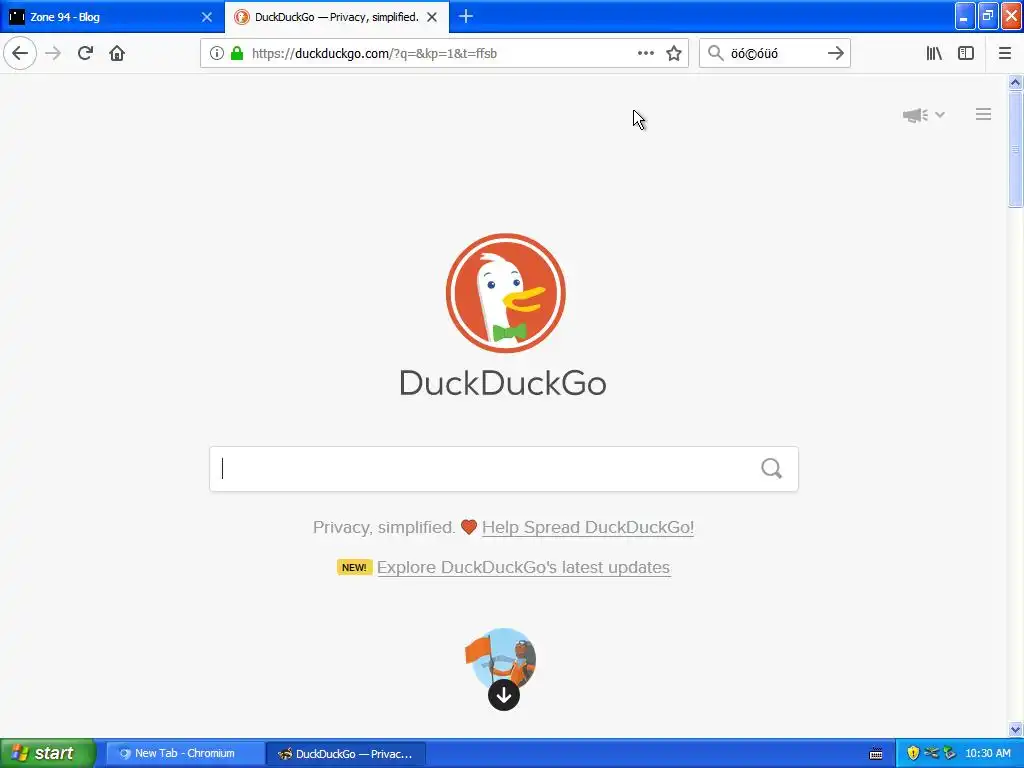Screen dimensions: 1024x768
Task: Click the magnifier in Firefox search box
Action: [x=716, y=54]
